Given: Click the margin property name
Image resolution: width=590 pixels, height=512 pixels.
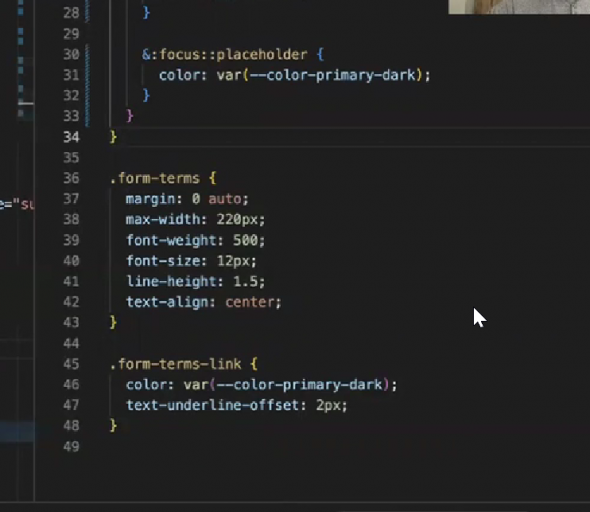Looking at the screenshot, I should tap(151, 199).
